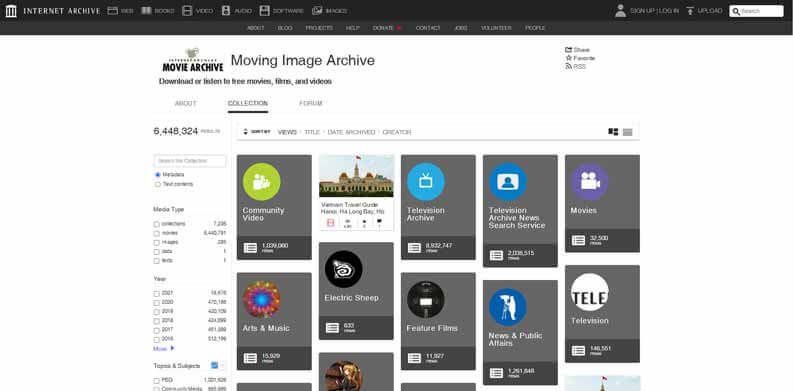Open the Contact menu link
793x391 pixels.
tap(428, 28)
